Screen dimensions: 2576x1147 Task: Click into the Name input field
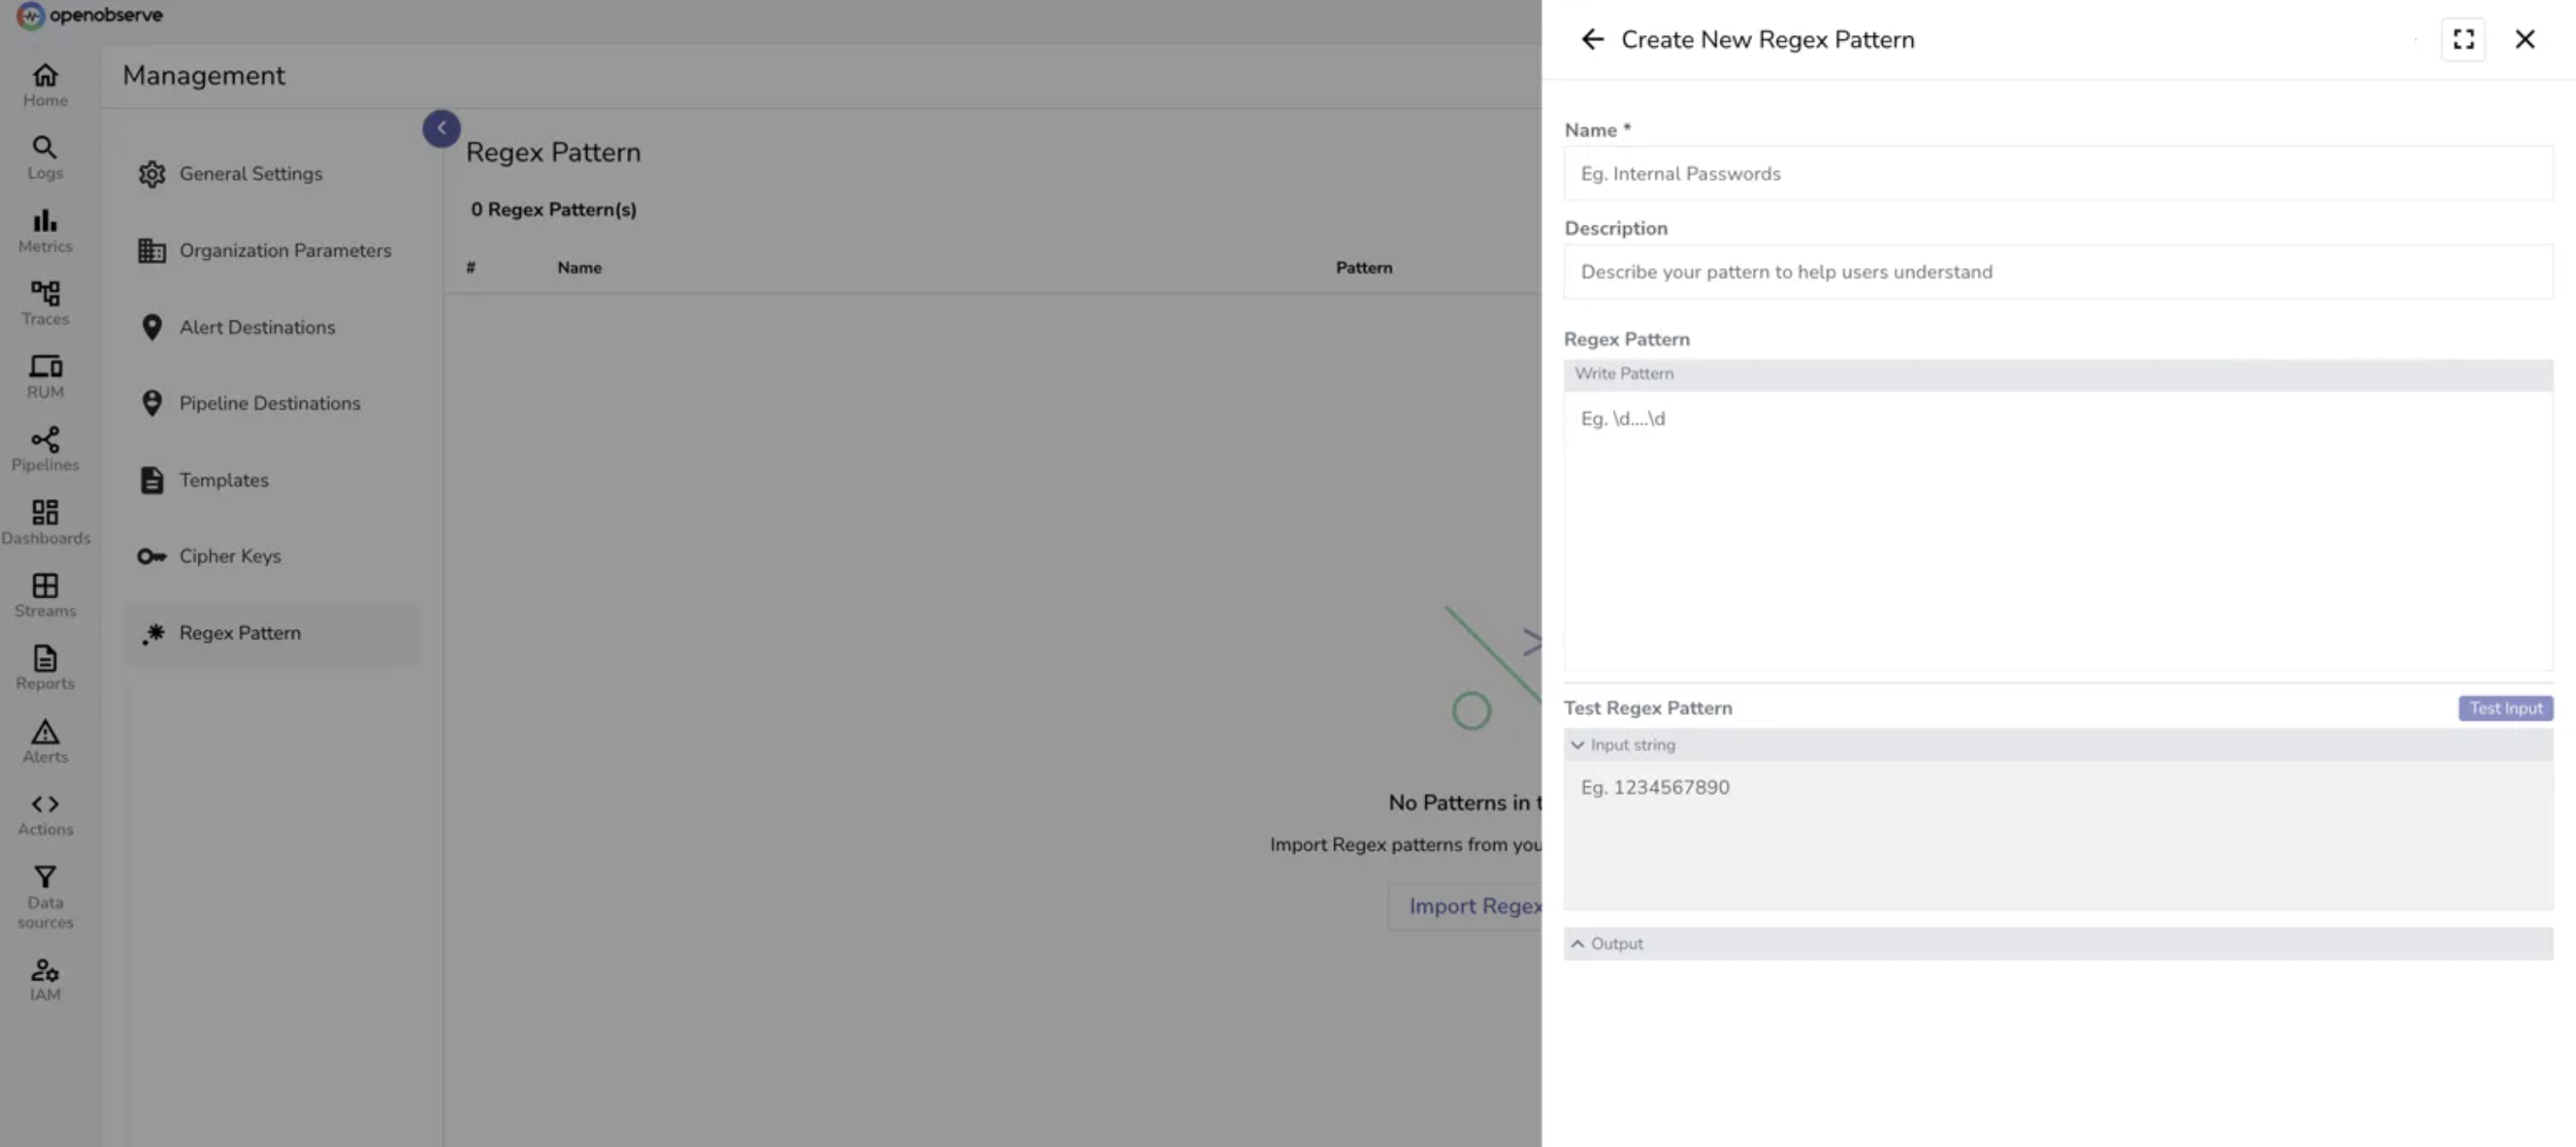[x=2058, y=174]
